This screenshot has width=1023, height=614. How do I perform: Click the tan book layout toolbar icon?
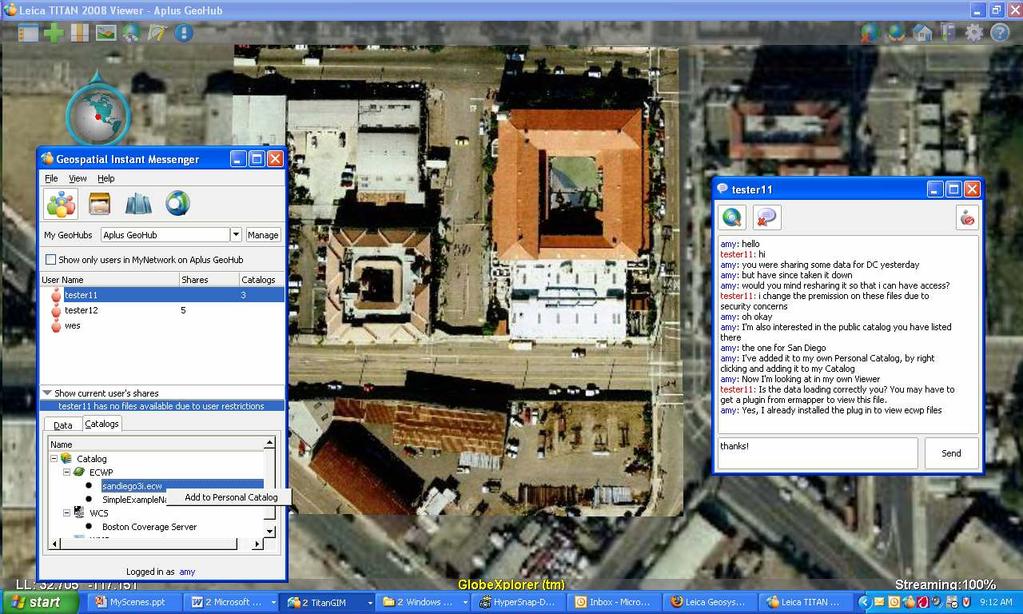click(x=80, y=33)
